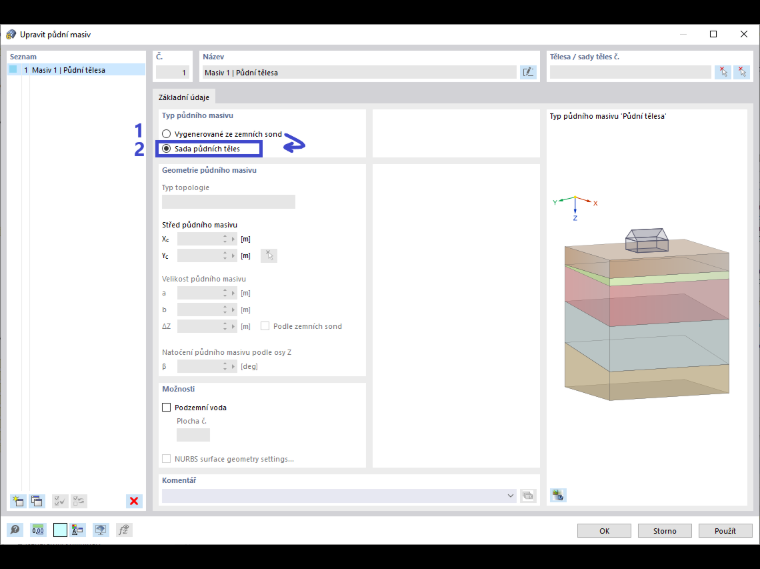Select 'Vygenerované ze zemních sond' radio option
The image size is (760, 569).
pos(166,134)
